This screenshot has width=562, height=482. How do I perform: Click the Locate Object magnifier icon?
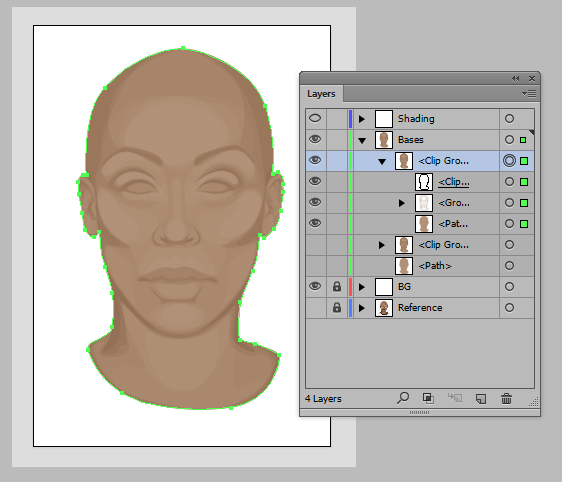[x=403, y=398]
